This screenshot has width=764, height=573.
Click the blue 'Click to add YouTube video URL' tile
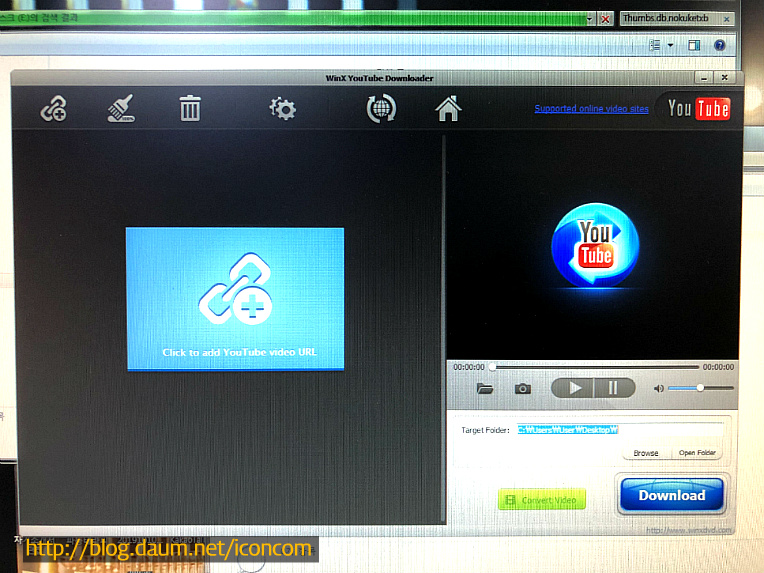[235, 299]
